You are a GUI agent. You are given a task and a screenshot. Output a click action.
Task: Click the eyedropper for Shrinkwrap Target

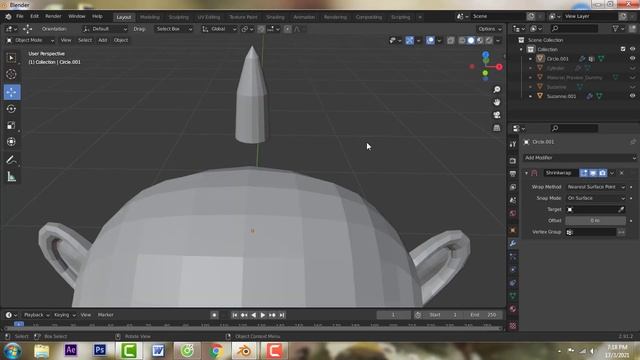621,209
